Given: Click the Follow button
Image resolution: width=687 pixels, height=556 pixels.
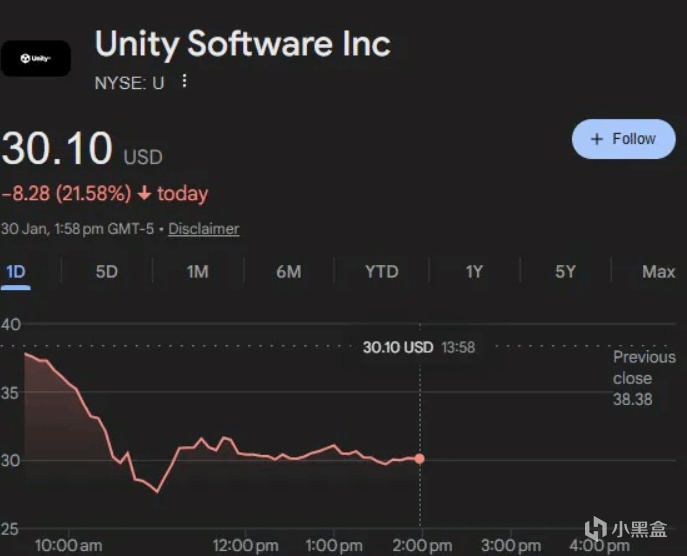Looking at the screenshot, I should (x=623, y=139).
